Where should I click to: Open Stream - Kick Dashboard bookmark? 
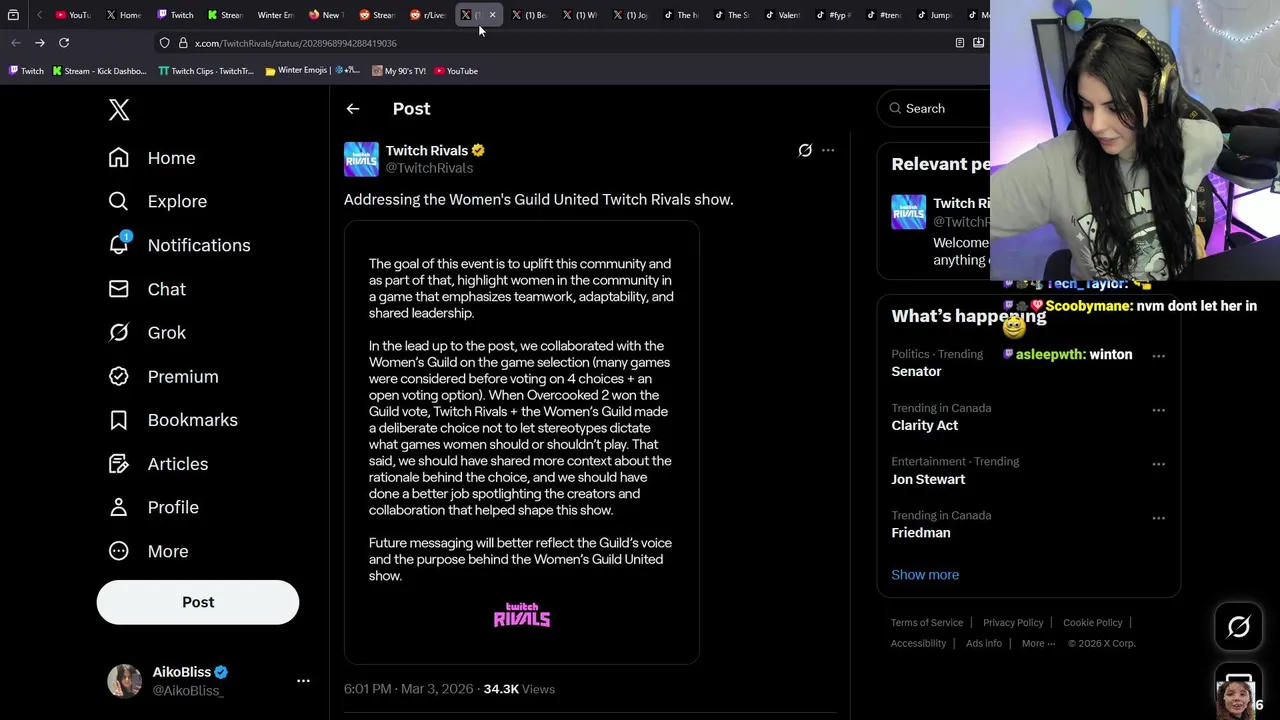click(x=99, y=71)
